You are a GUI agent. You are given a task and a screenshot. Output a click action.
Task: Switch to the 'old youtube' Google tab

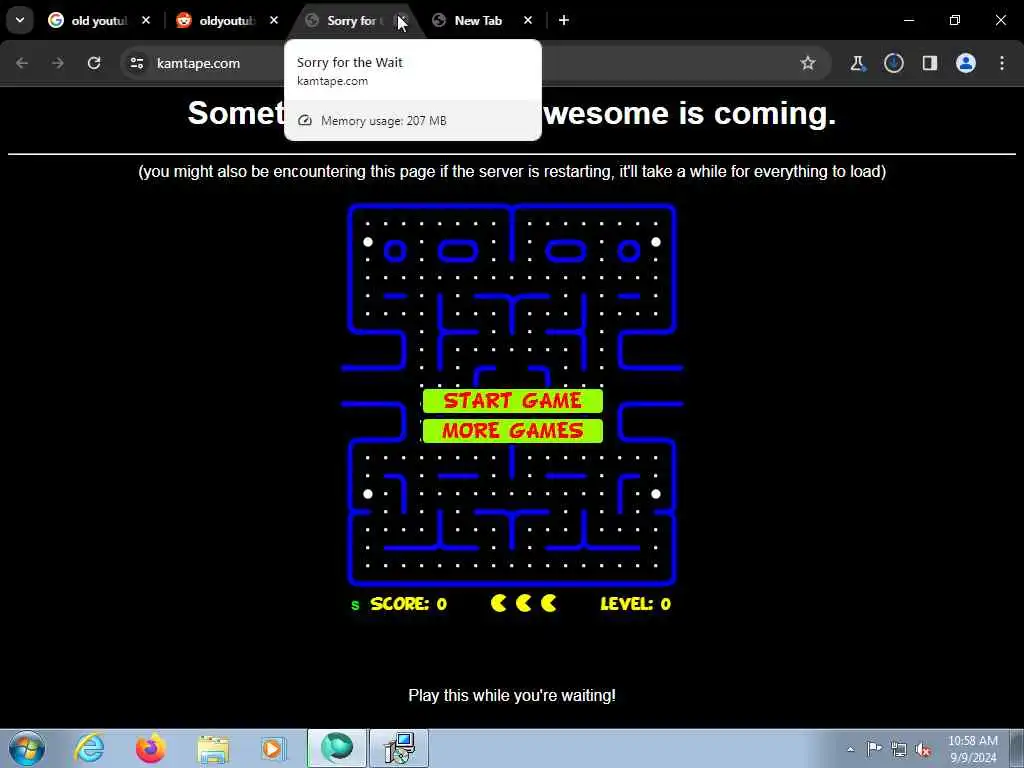98,21
